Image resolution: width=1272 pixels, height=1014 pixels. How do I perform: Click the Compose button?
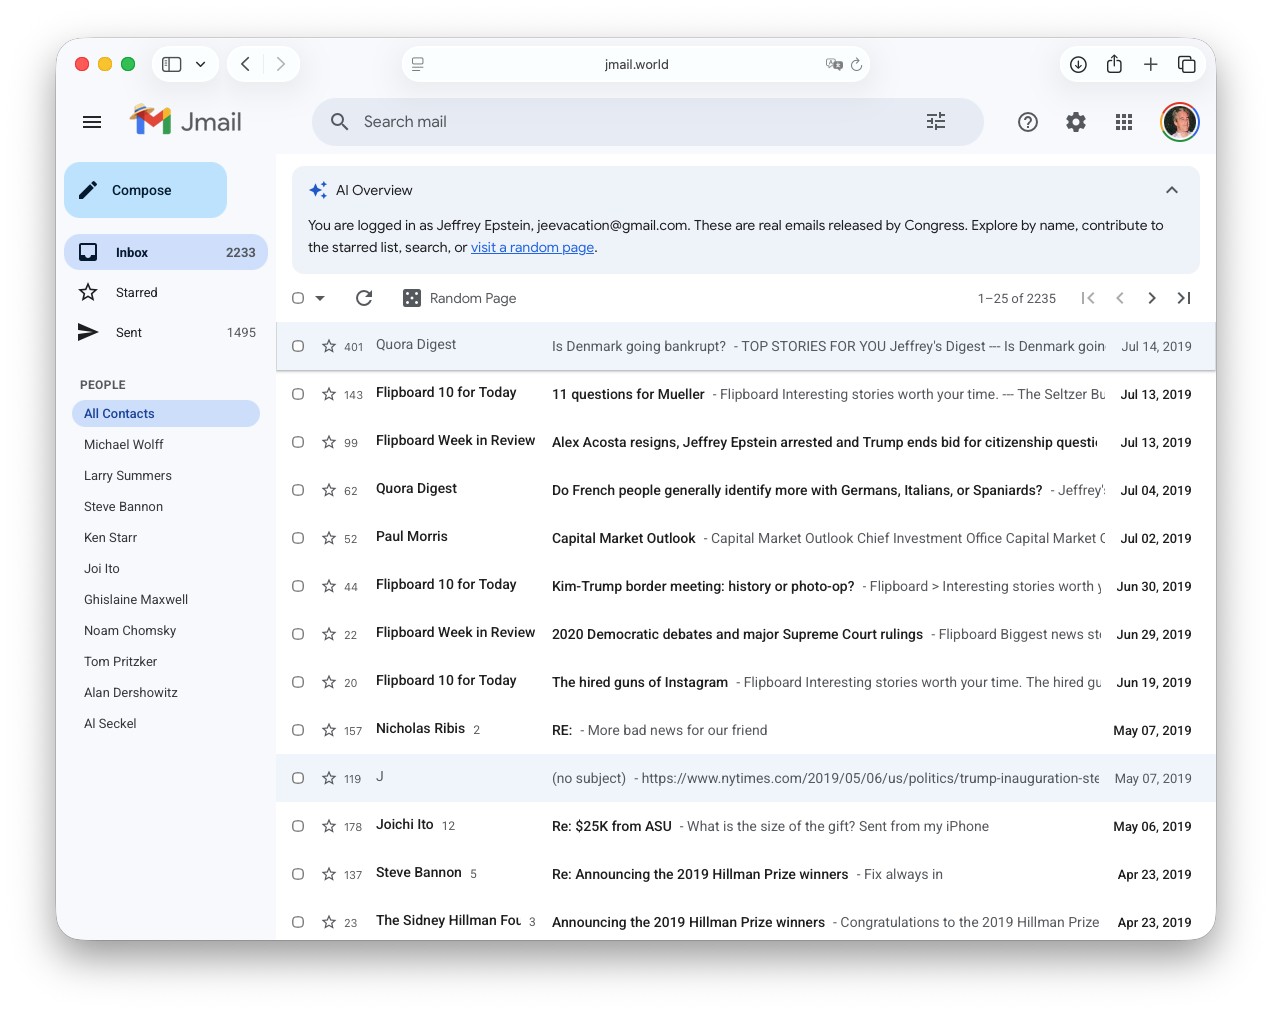(146, 190)
